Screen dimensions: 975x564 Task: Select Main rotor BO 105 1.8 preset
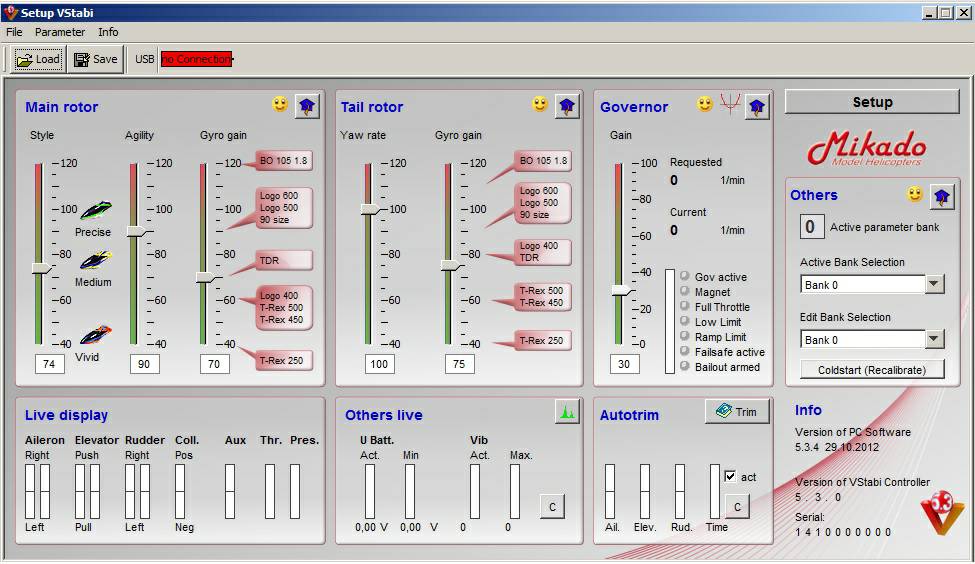[284, 160]
